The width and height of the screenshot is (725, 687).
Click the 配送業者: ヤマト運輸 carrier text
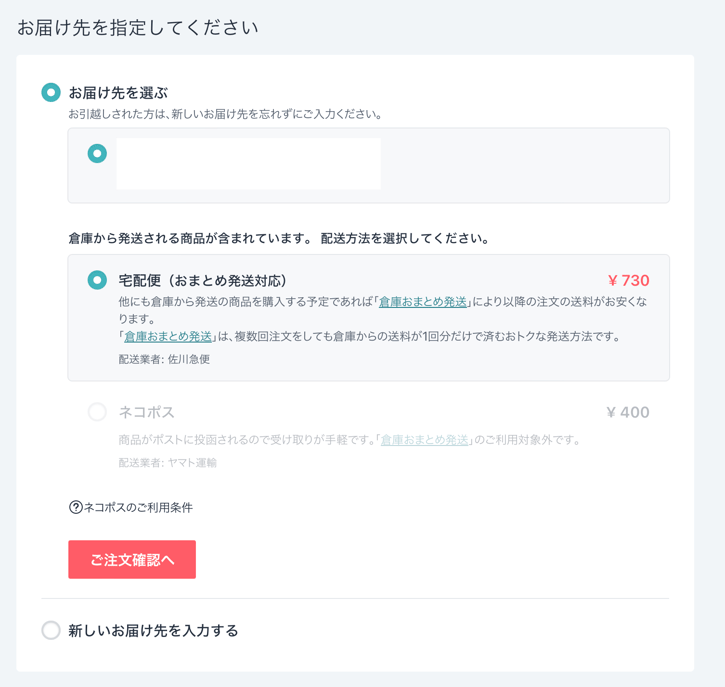click(167, 462)
